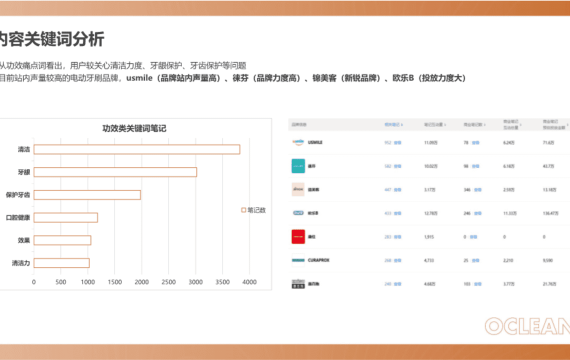The image size is (570, 360).
Task: Open the view link beside commercial count 98
Action: click(475, 166)
